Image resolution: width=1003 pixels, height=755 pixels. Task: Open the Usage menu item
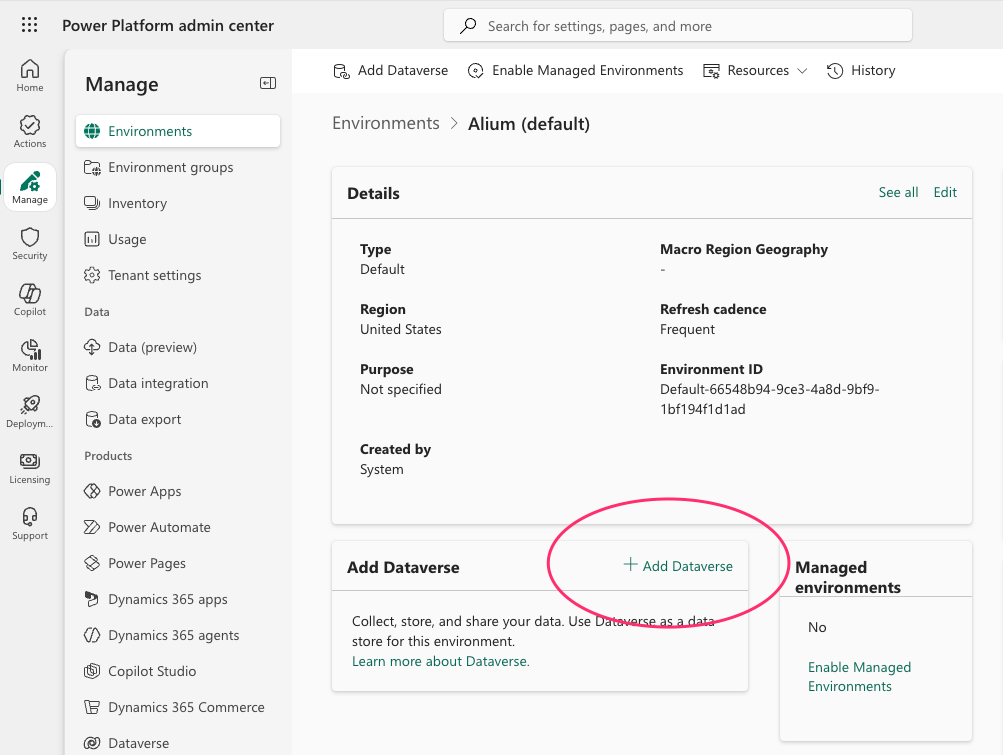(x=178, y=239)
